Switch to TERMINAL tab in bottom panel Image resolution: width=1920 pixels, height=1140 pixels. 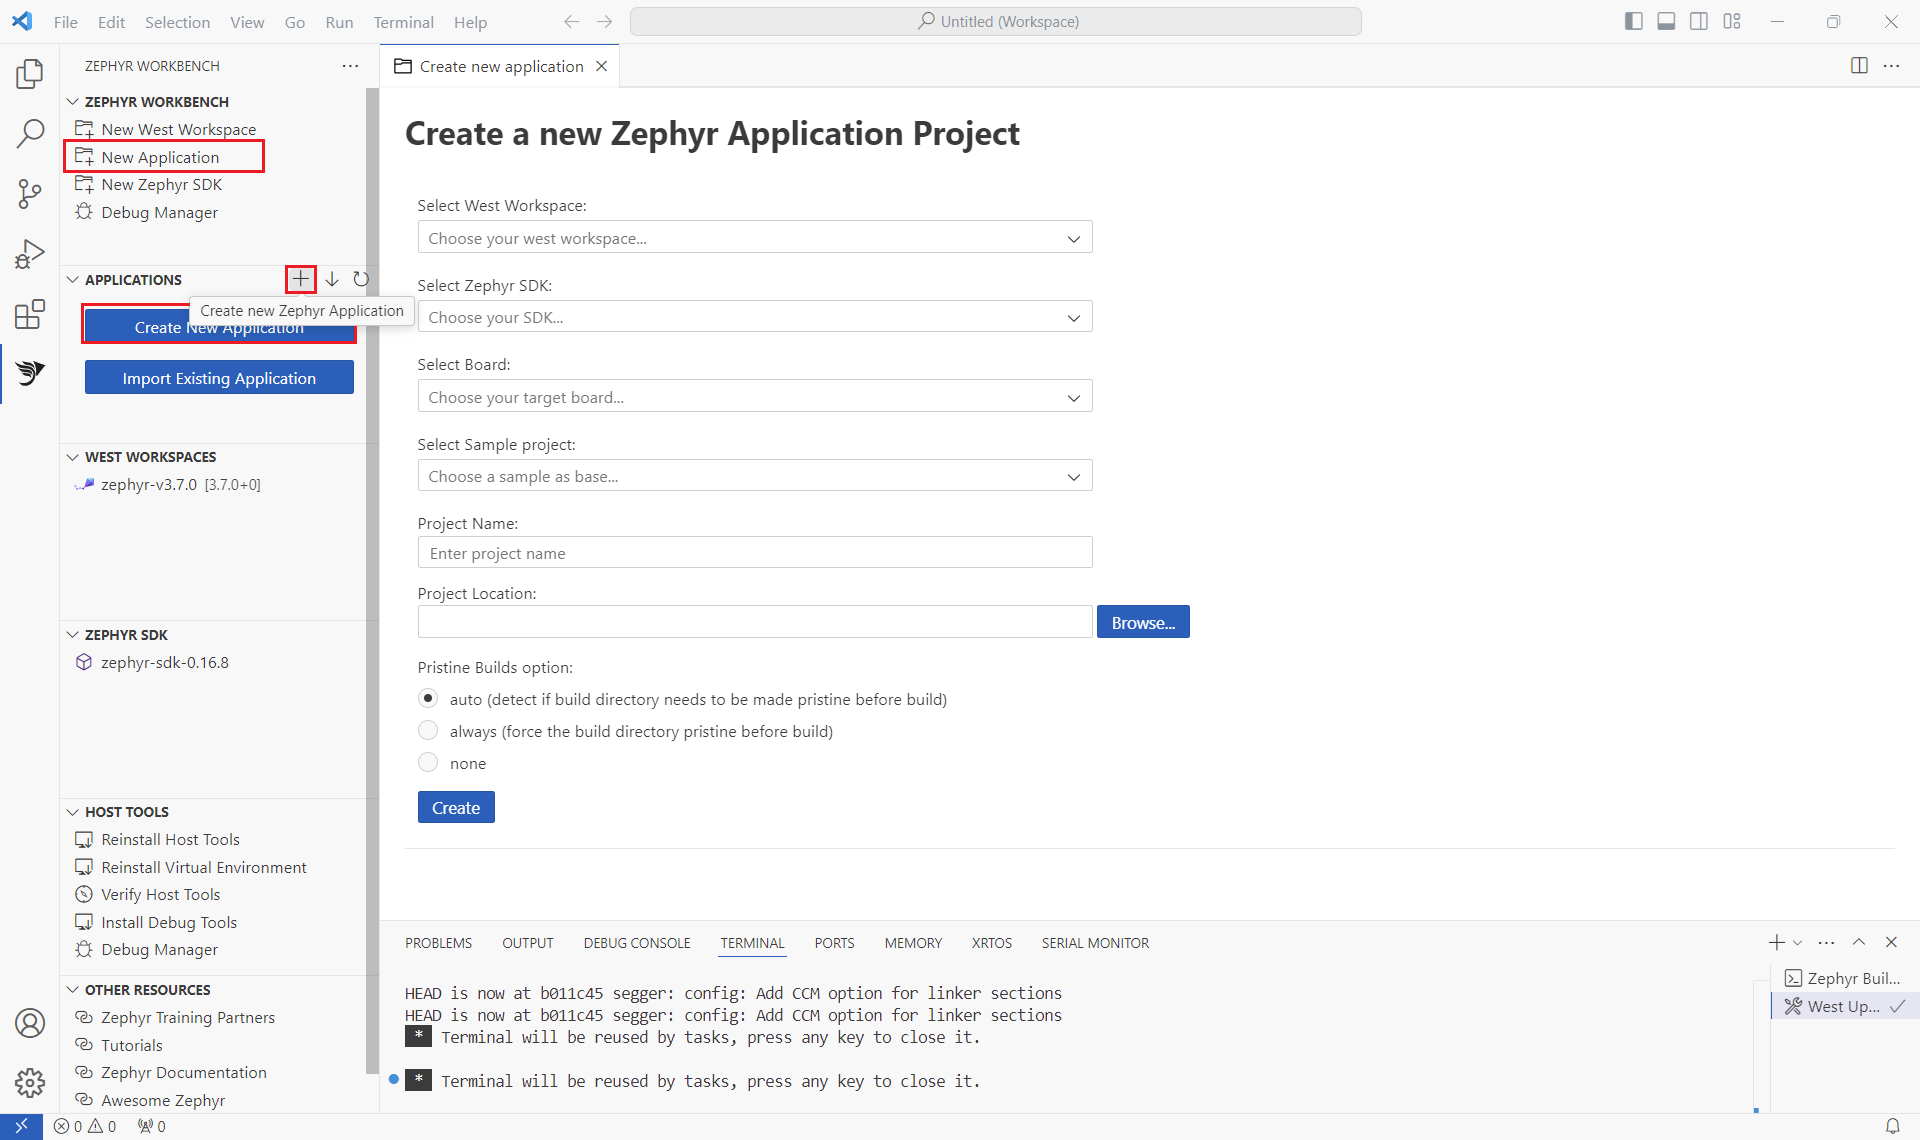point(752,942)
